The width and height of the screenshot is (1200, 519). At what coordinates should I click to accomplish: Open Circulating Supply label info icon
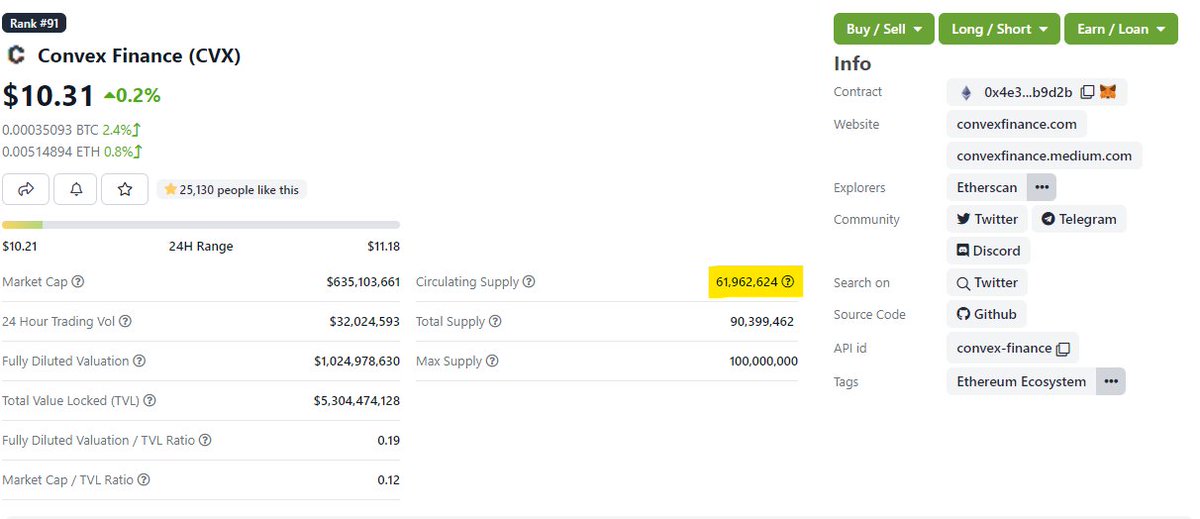(x=529, y=282)
